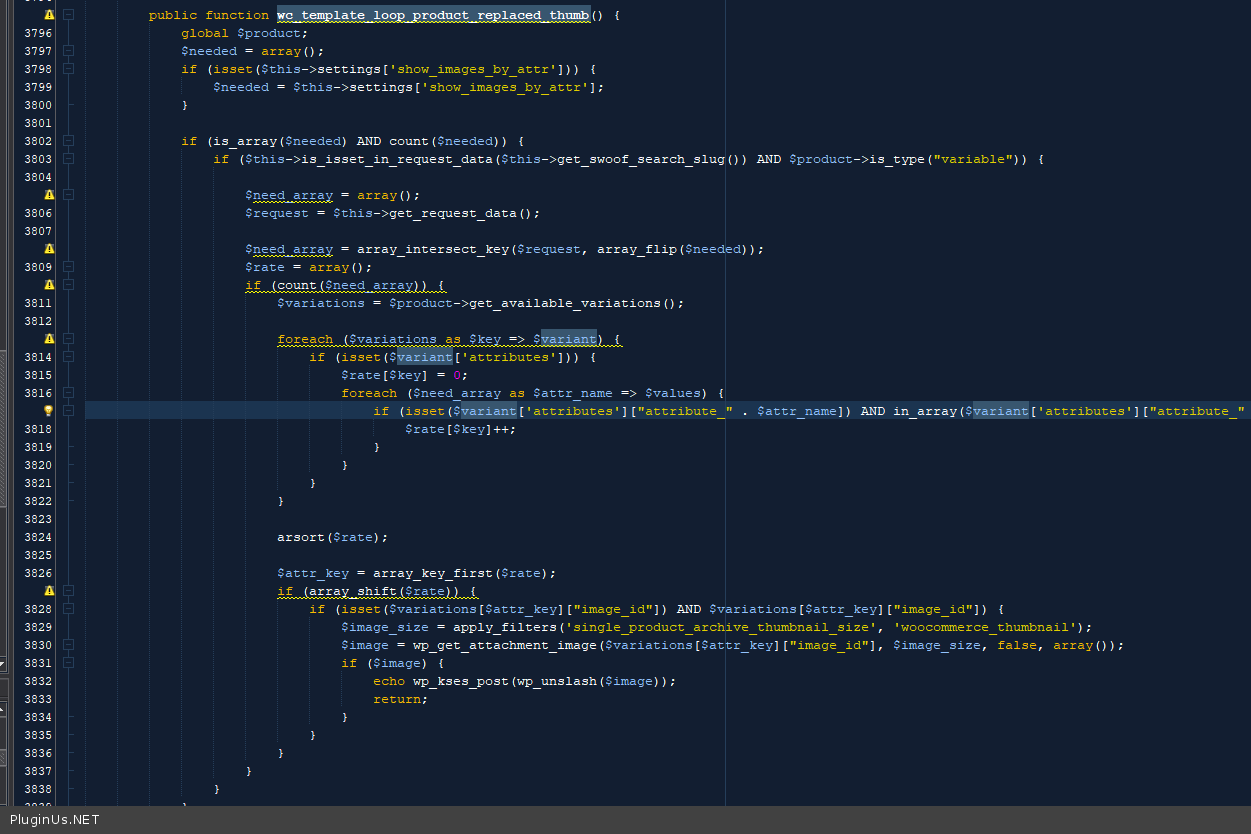Click the PluginUs.NET label

pos(54,820)
